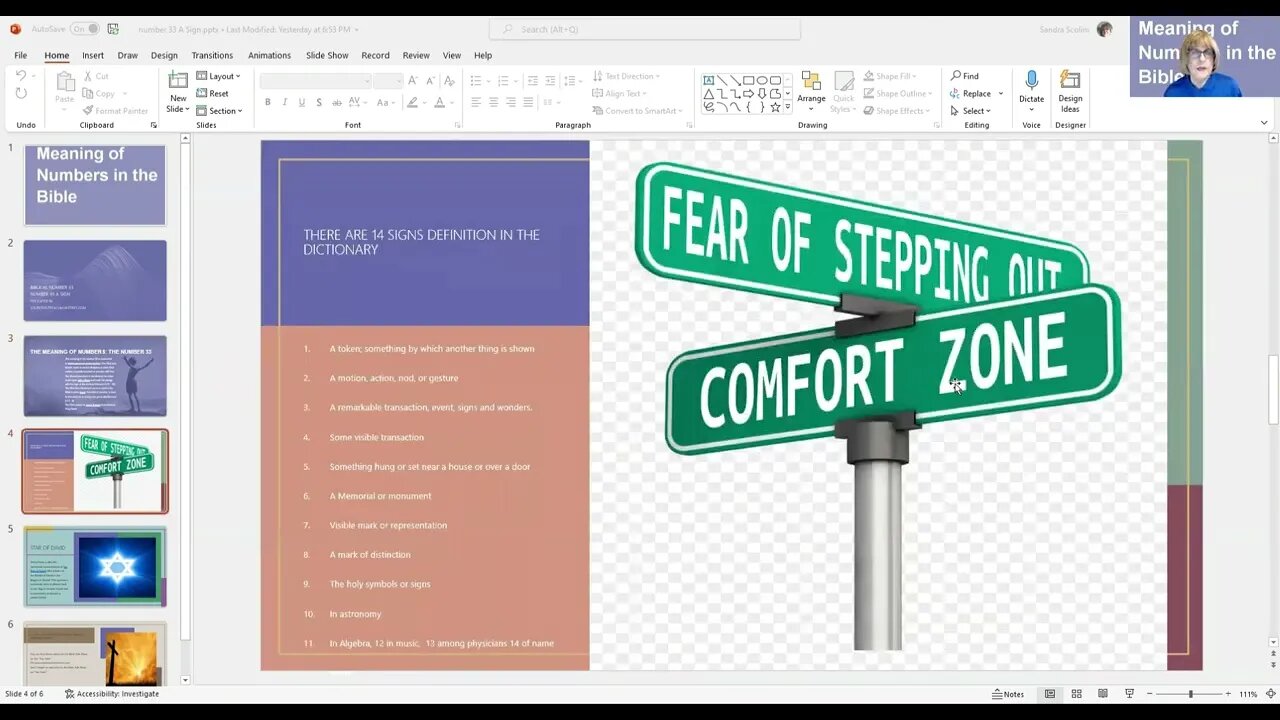
Task: Apply Strikethrough formatting
Action: pyautogui.click(x=335, y=102)
